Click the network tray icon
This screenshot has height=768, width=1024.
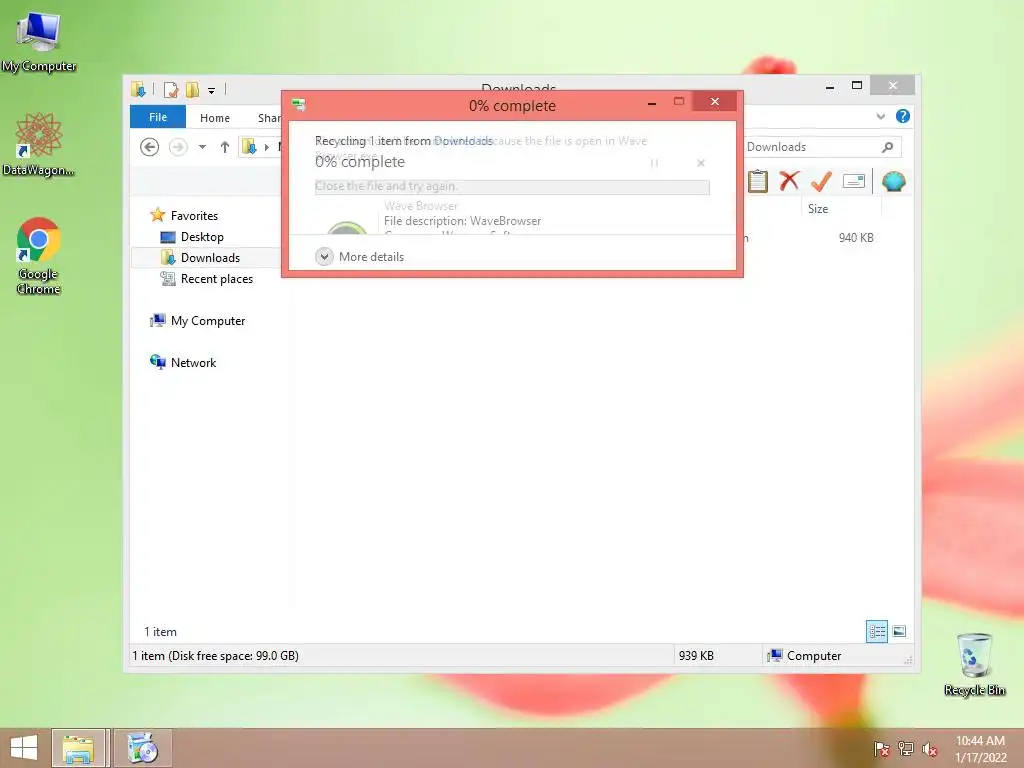(x=905, y=749)
